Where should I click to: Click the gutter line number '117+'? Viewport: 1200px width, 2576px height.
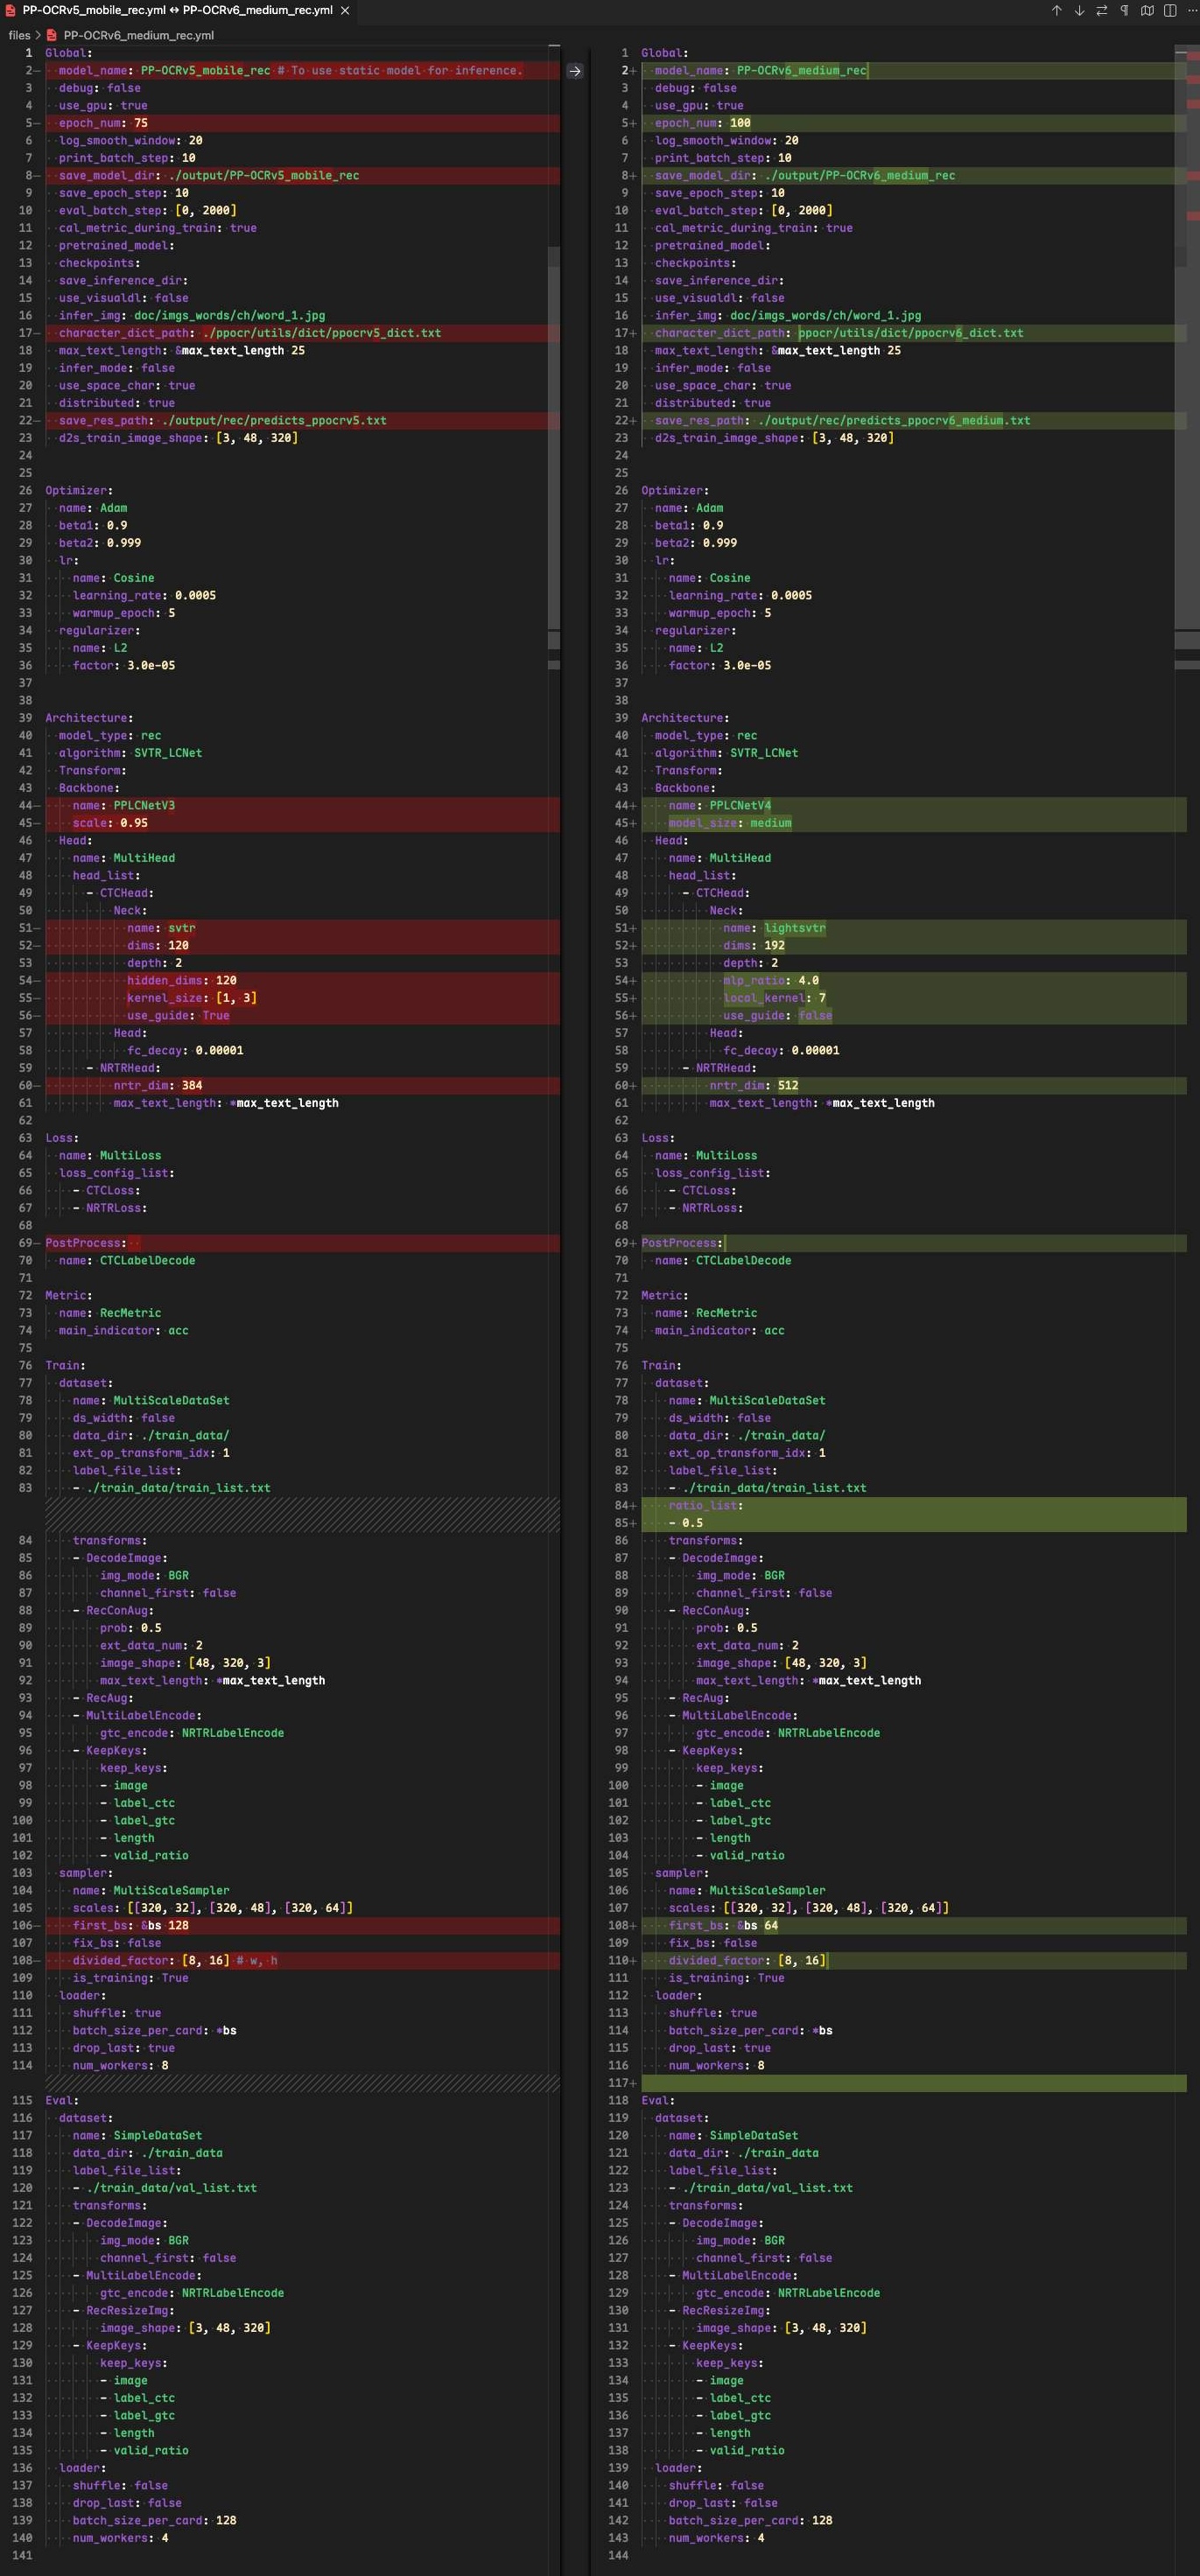tap(621, 2083)
